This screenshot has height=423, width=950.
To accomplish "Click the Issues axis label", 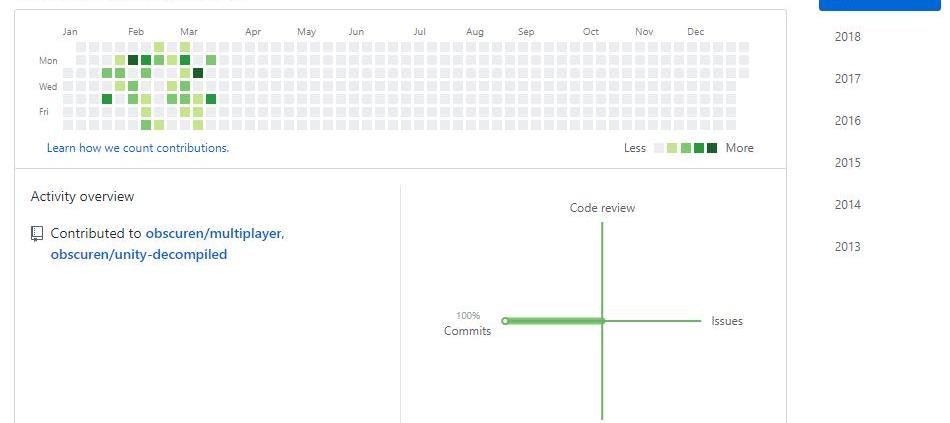I will tap(727, 321).
